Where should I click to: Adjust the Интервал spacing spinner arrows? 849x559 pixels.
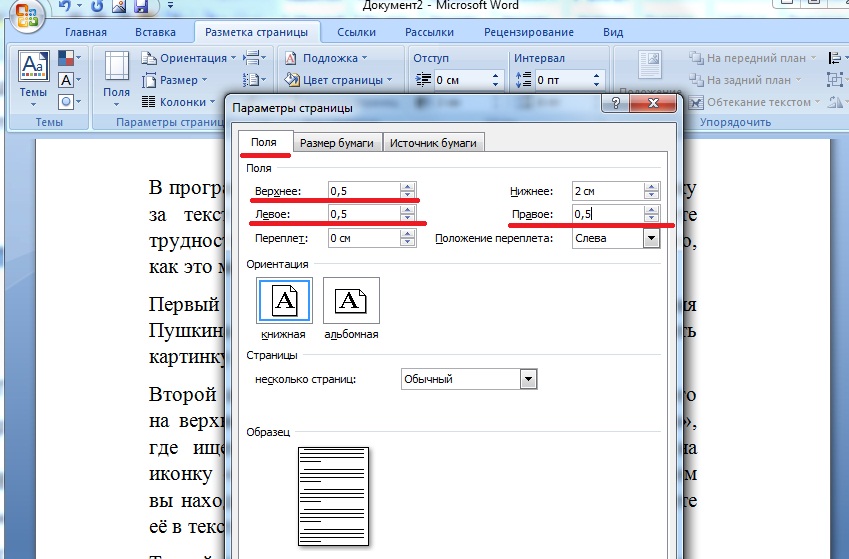pos(596,80)
